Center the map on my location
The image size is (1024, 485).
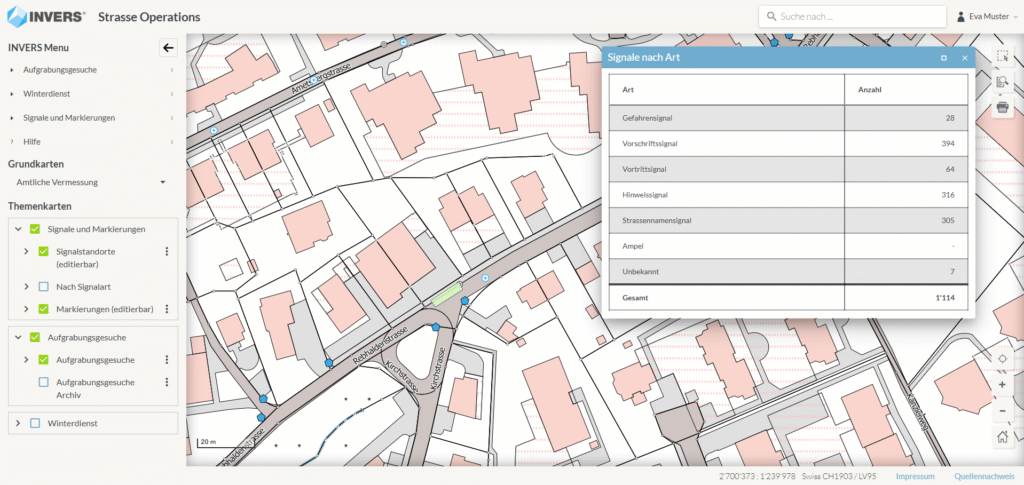pos(1002,359)
